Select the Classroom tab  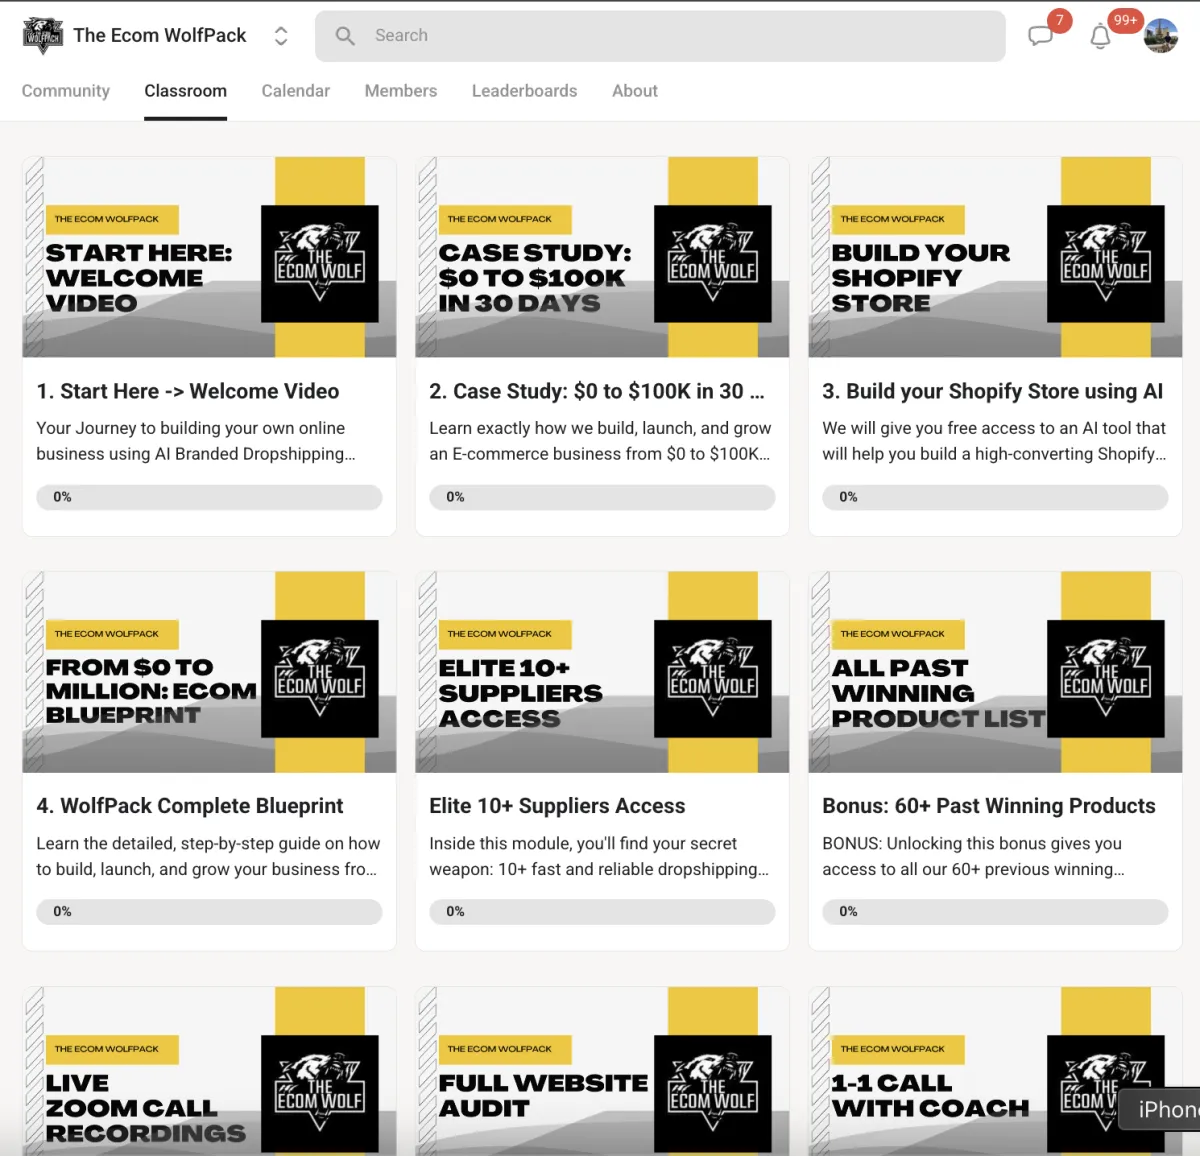[185, 91]
